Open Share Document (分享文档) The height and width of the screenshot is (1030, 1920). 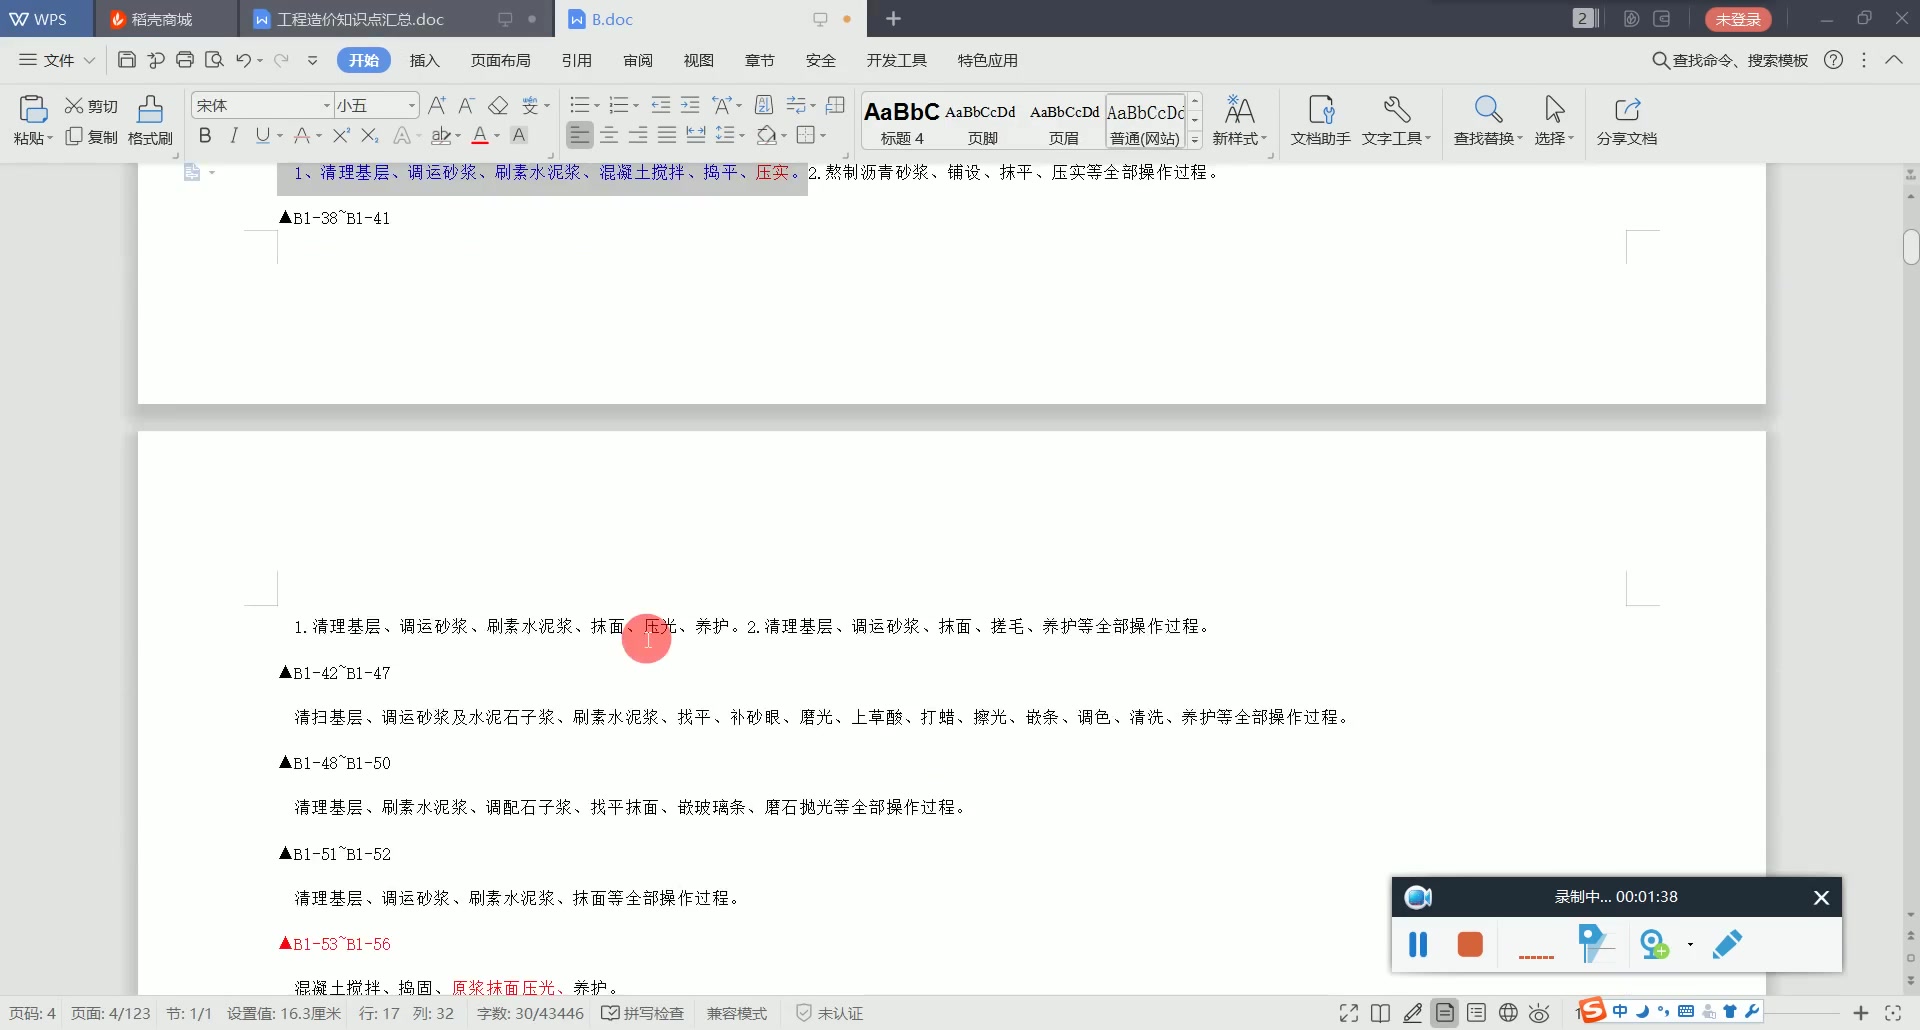(1627, 120)
